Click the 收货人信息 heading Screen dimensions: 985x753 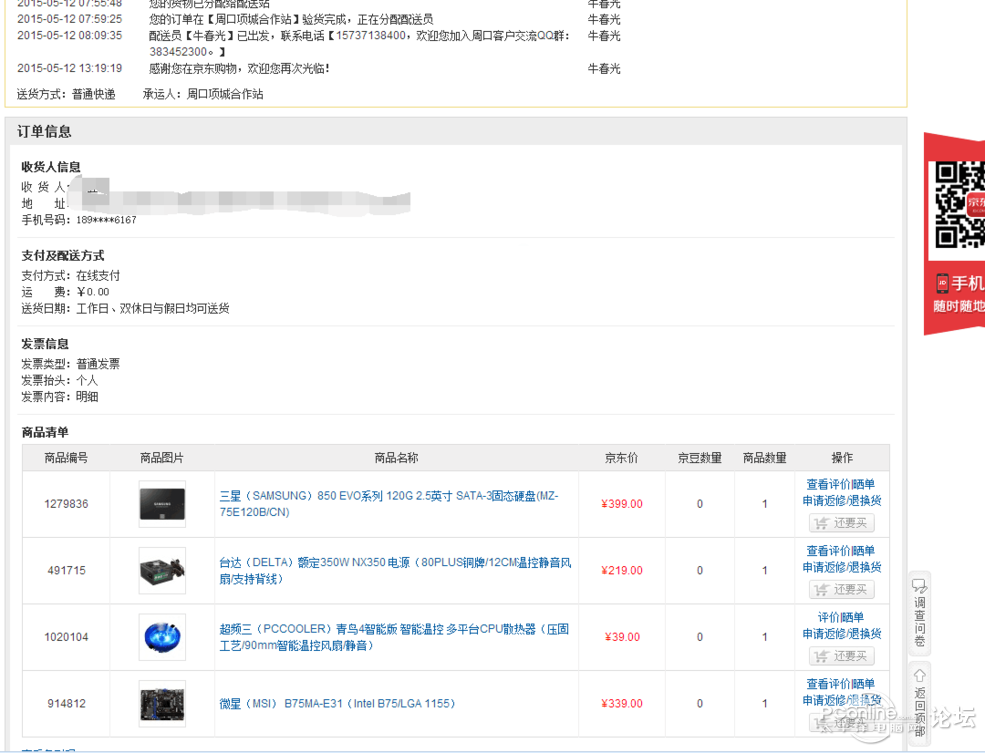pos(51,166)
